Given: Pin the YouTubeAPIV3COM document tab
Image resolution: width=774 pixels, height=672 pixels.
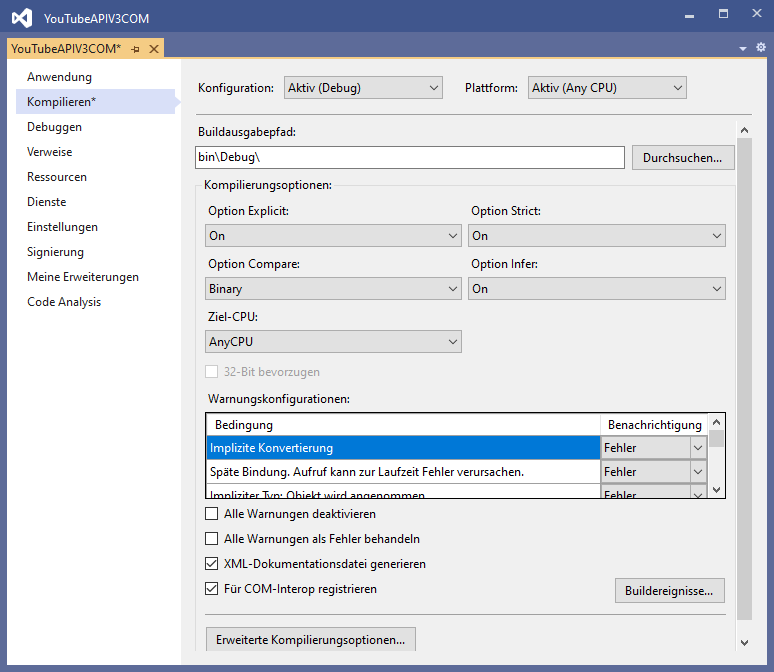Looking at the screenshot, I should point(135,49).
